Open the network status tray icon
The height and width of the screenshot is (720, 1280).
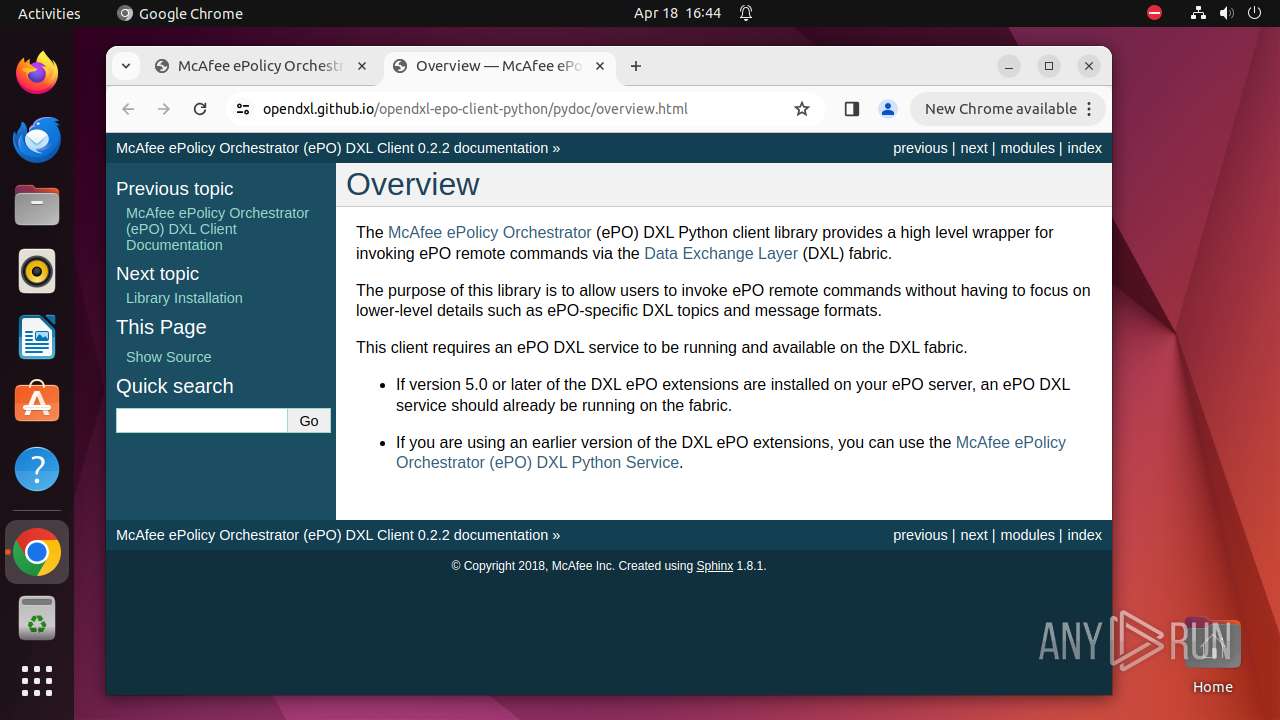1198,13
